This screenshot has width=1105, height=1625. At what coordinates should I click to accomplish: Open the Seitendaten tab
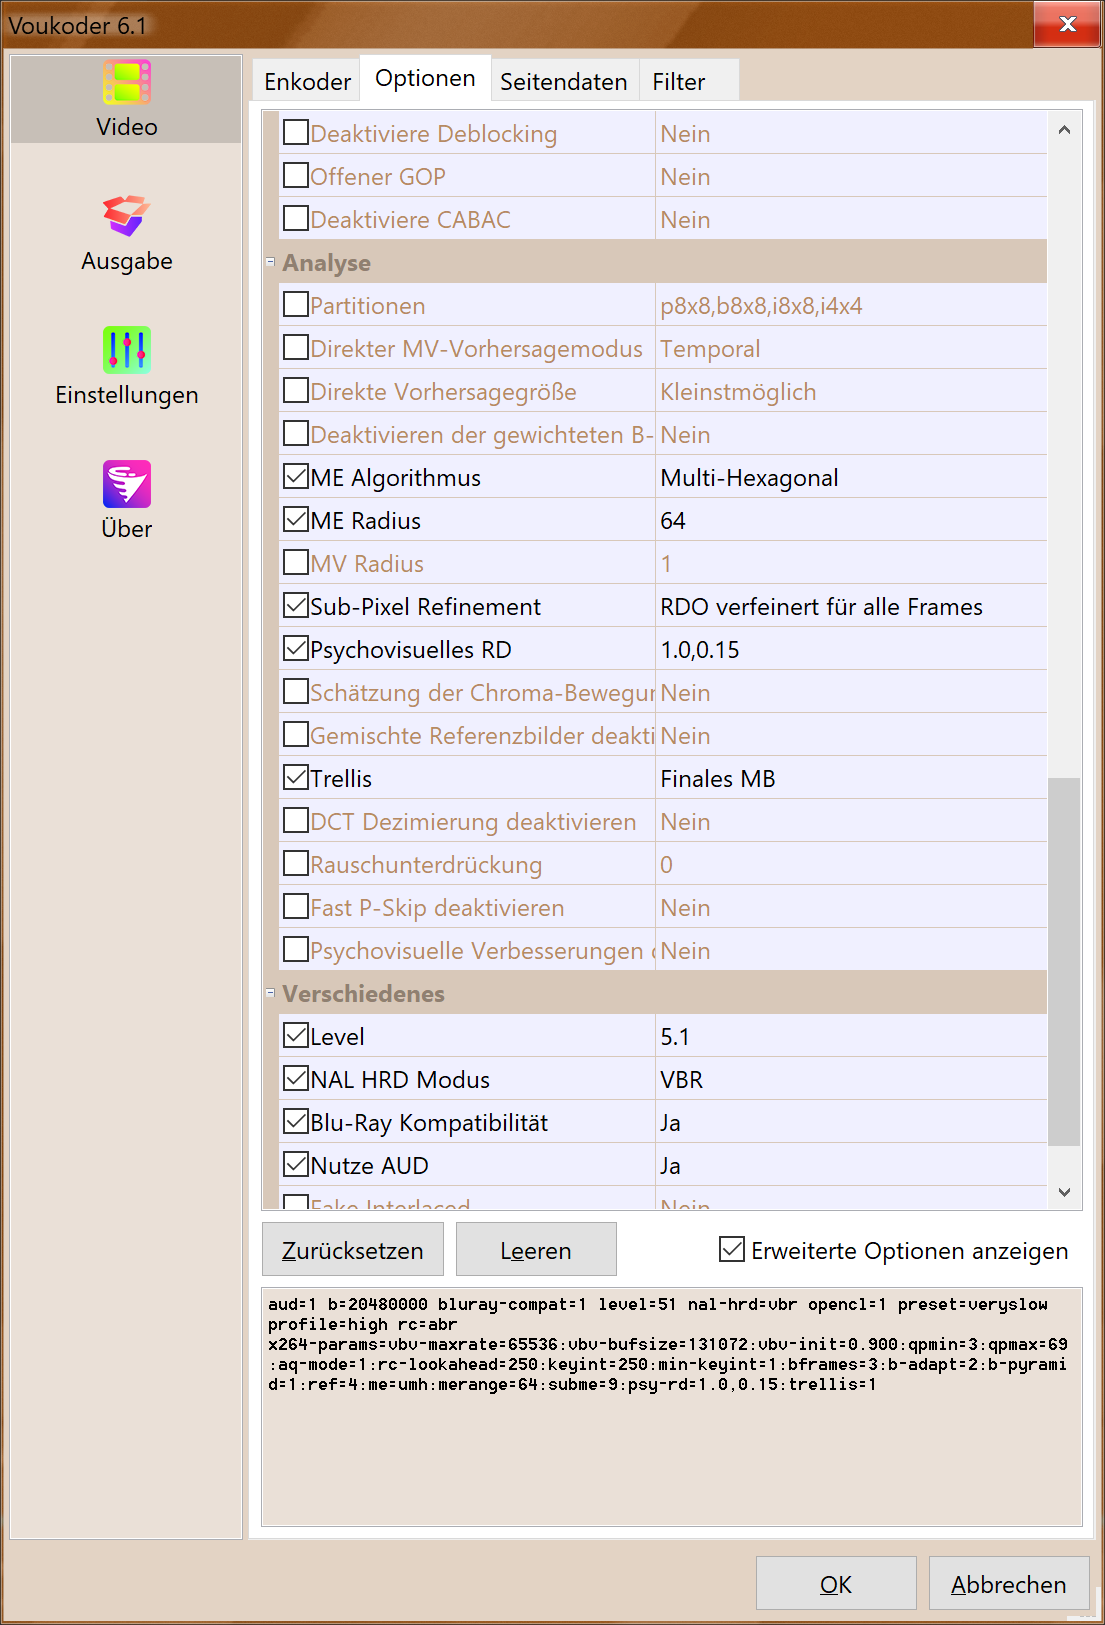[x=563, y=82]
